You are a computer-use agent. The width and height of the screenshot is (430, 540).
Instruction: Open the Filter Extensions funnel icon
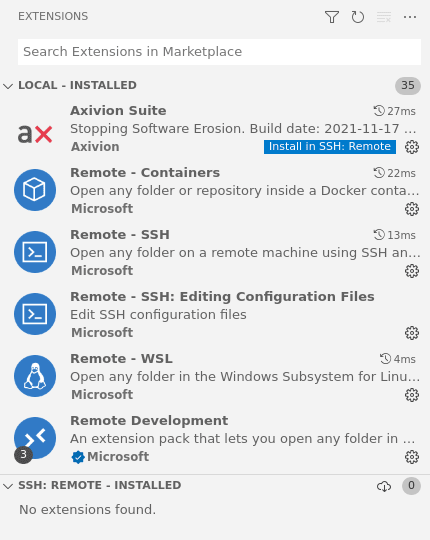[x=332, y=17]
